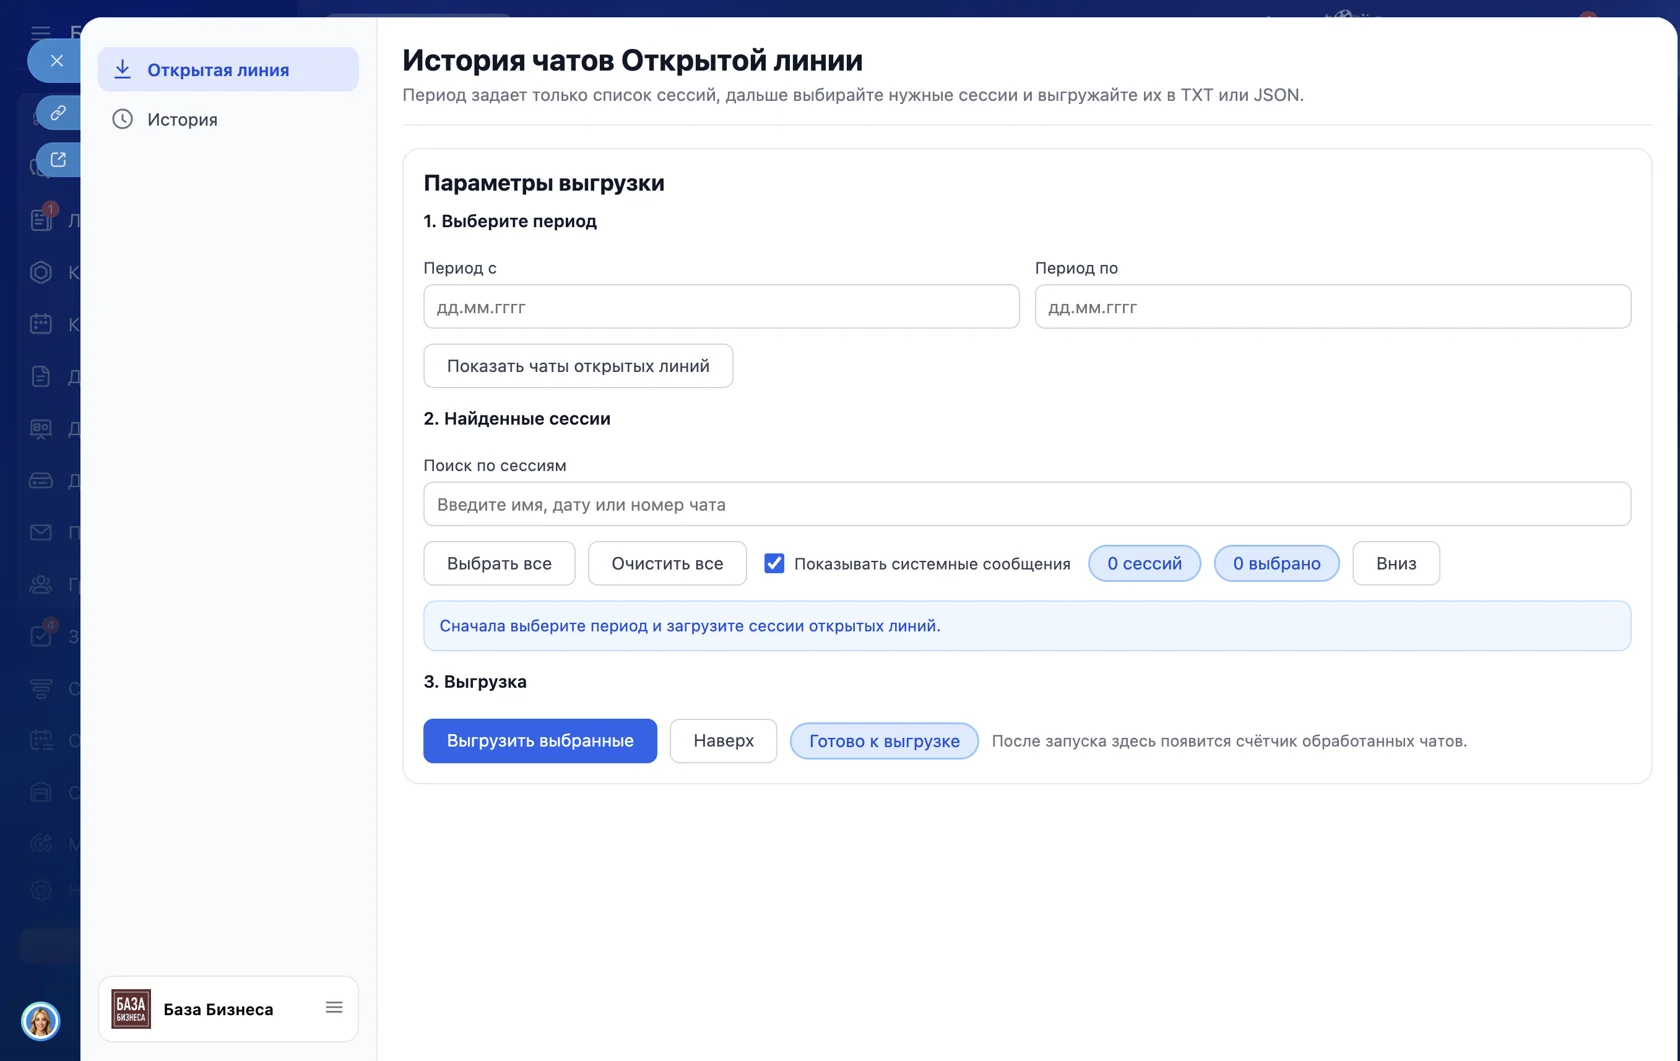The width and height of the screenshot is (1680, 1061).
Task: Click the Выбрать все button
Action: click(x=499, y=563)
